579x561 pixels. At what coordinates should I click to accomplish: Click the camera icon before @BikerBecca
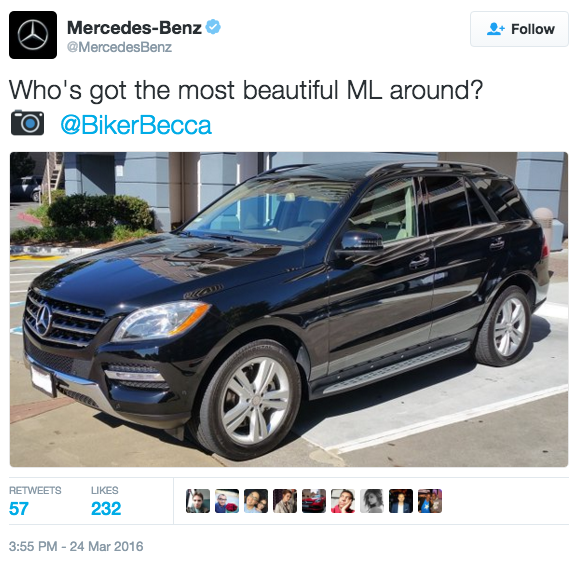(27, 123)
